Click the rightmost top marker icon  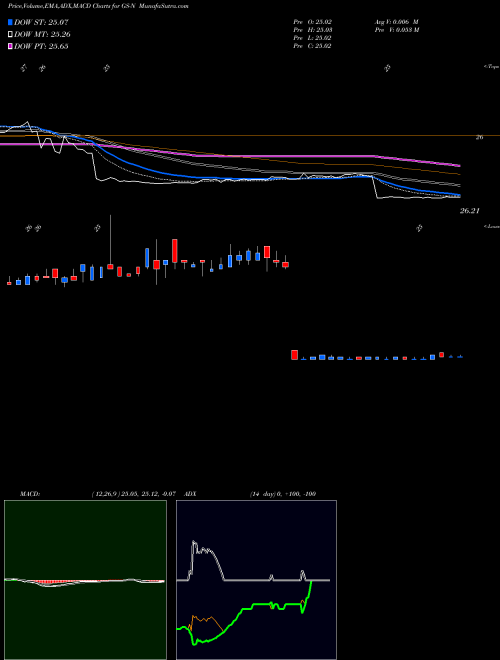point(387,68)
